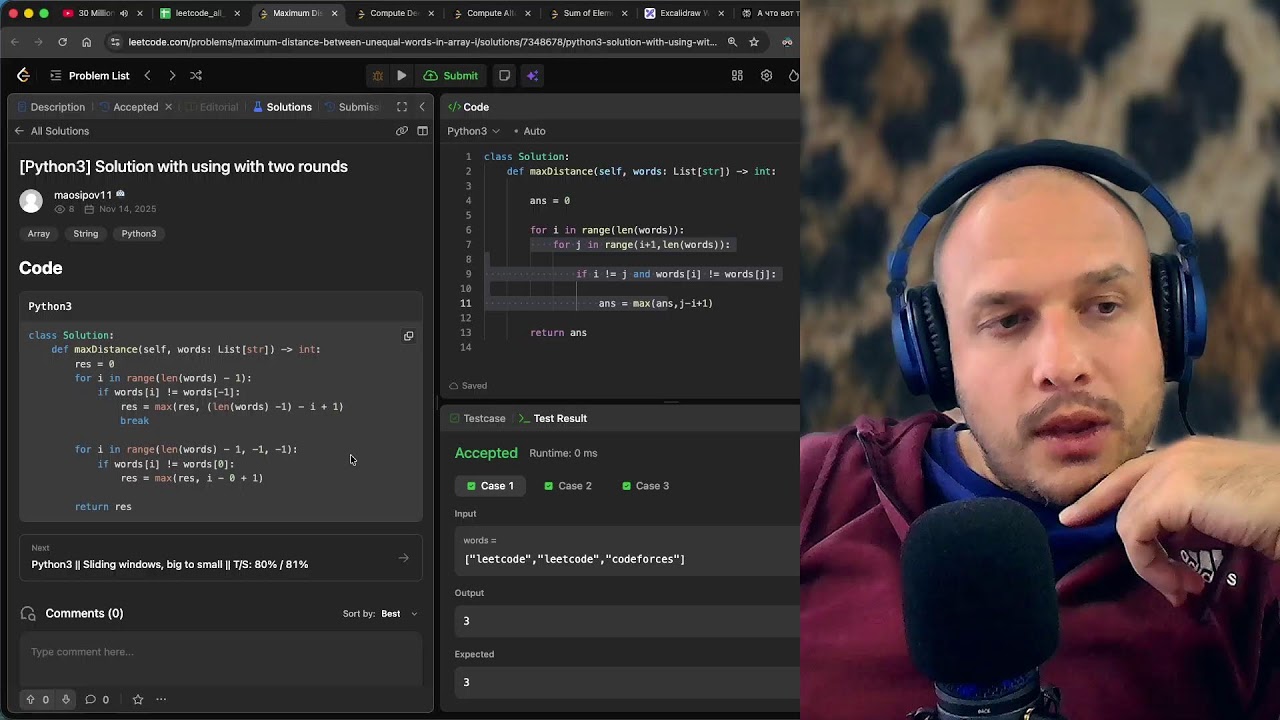Go to the browser home page
The height and width of the screenshot is (720, 1280).
86,42
